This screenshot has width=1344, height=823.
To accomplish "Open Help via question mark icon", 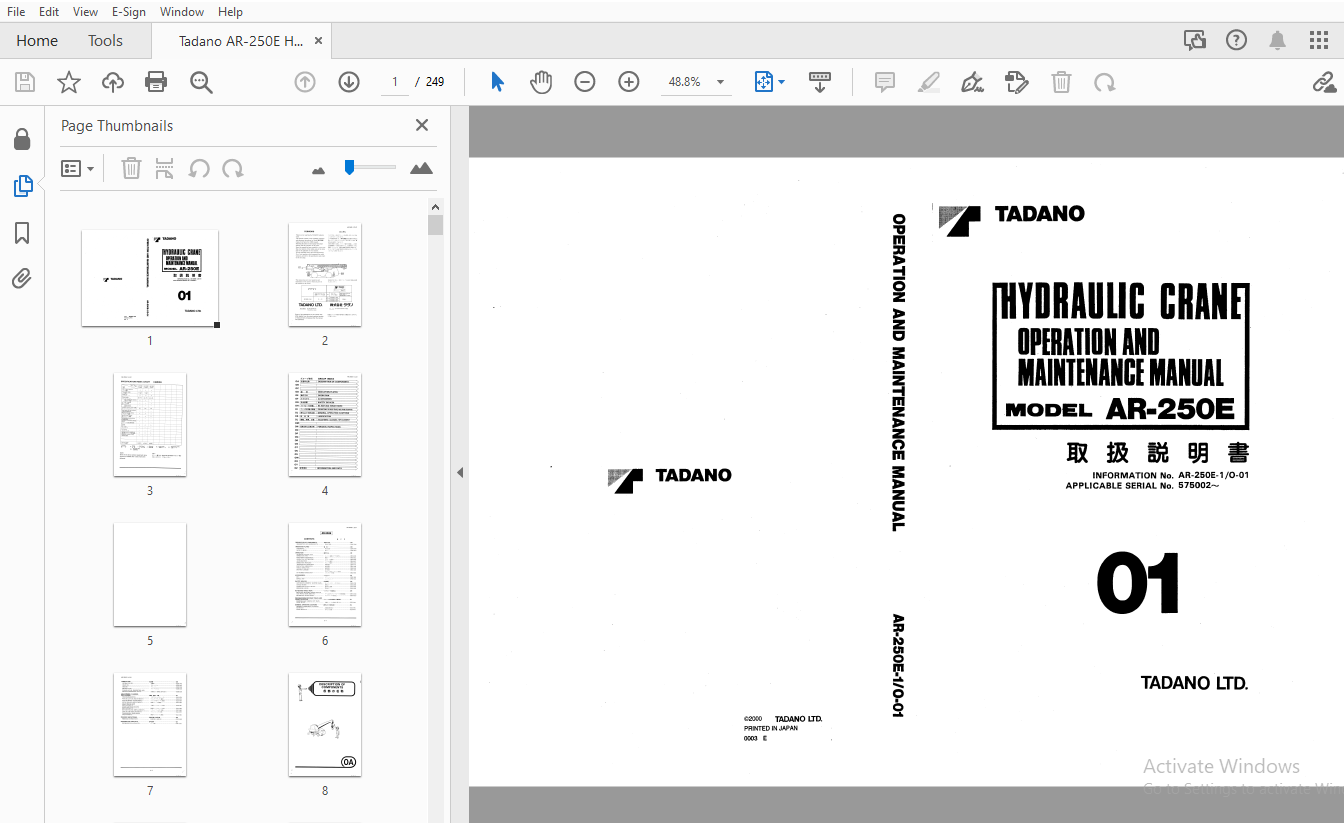I will pyautogui.click(x=1237, y=40).
